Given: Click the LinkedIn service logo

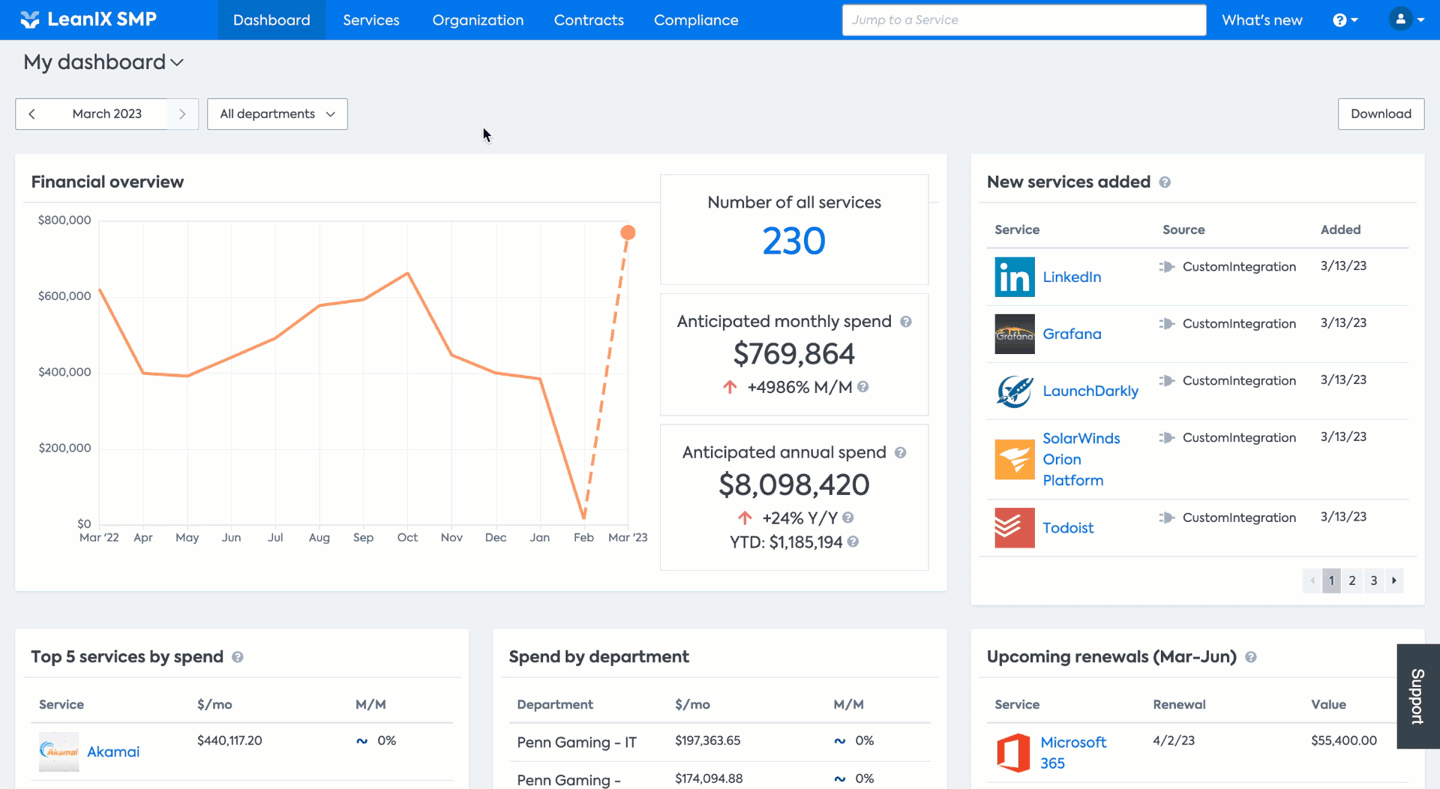Looking at the screenshot, I should tap(1014, 277).
